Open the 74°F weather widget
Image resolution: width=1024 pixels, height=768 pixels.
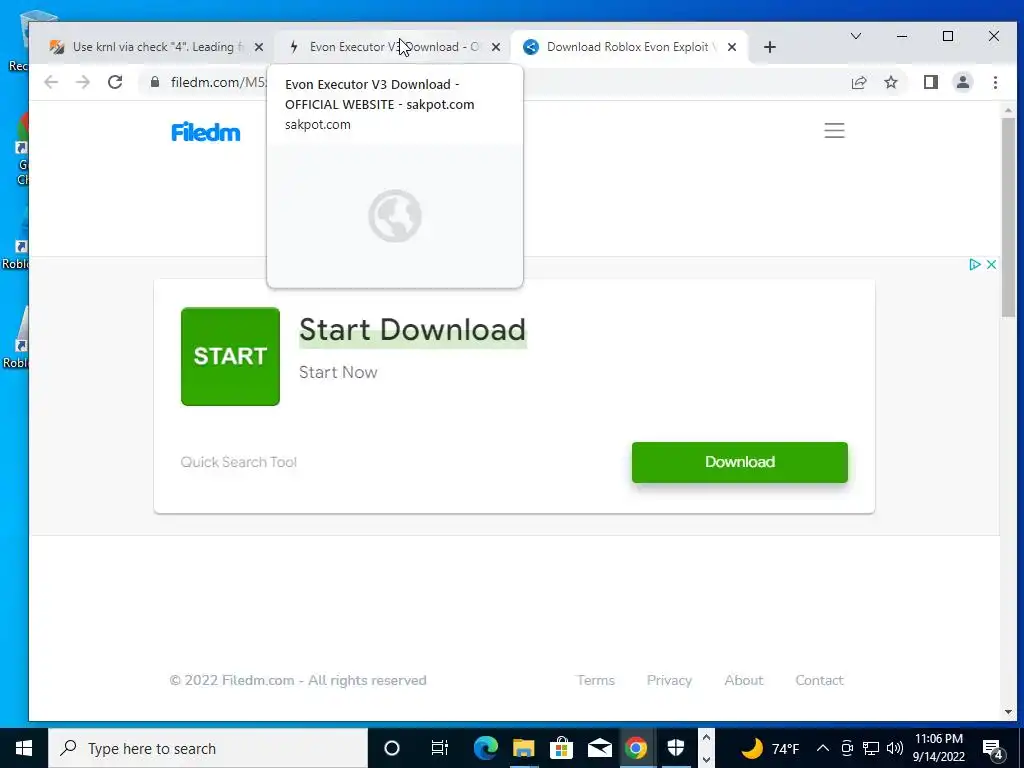(771, 748)
